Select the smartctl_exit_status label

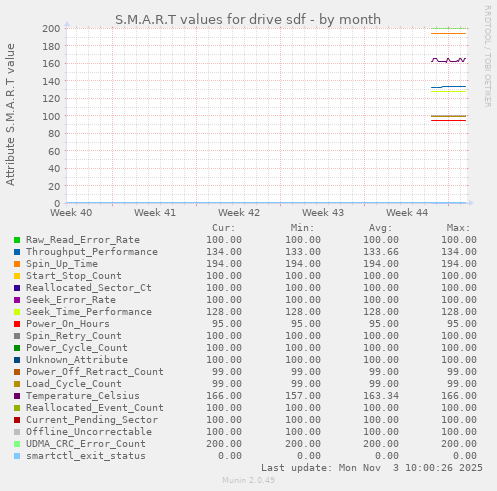pyautogui.click(x=86, y=456)
